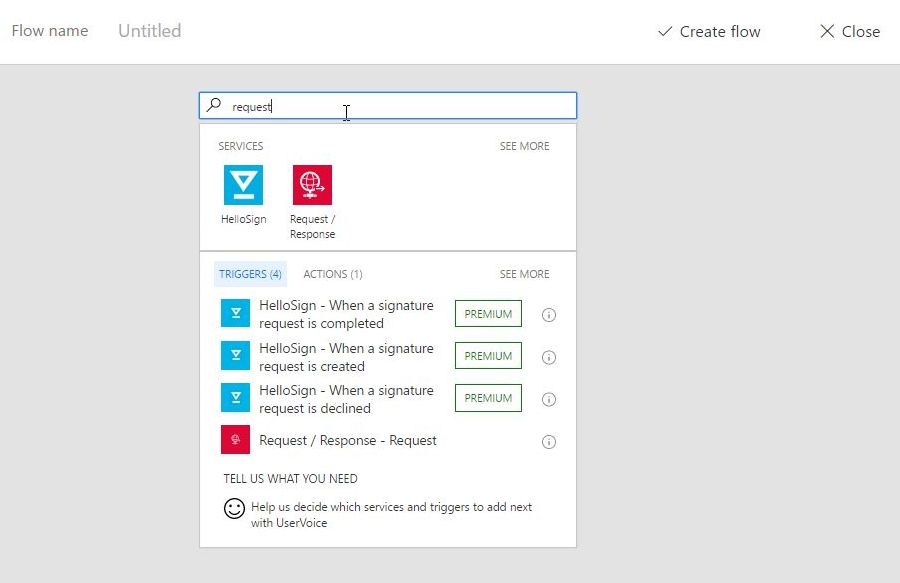Expand services with See More
900x583 pixels.
pyautogui.click(x=524, y=146)
